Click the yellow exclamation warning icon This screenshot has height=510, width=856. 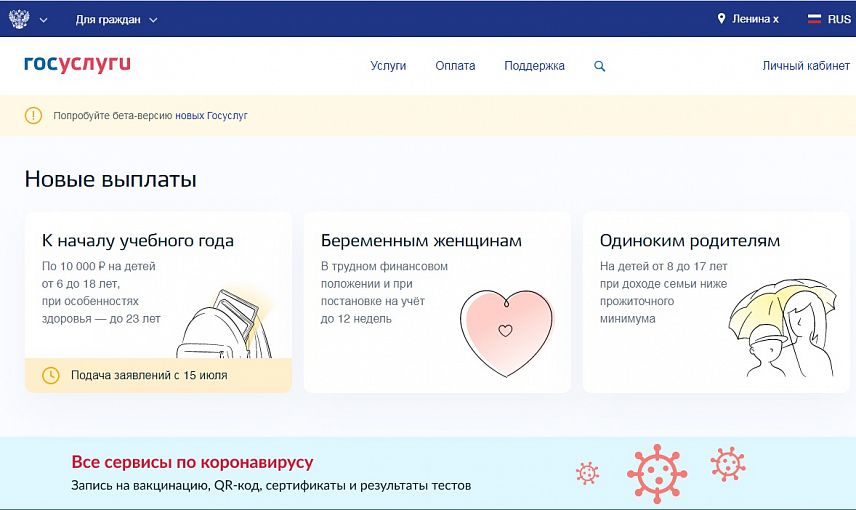pyautogui.click(x=34, y=116)
